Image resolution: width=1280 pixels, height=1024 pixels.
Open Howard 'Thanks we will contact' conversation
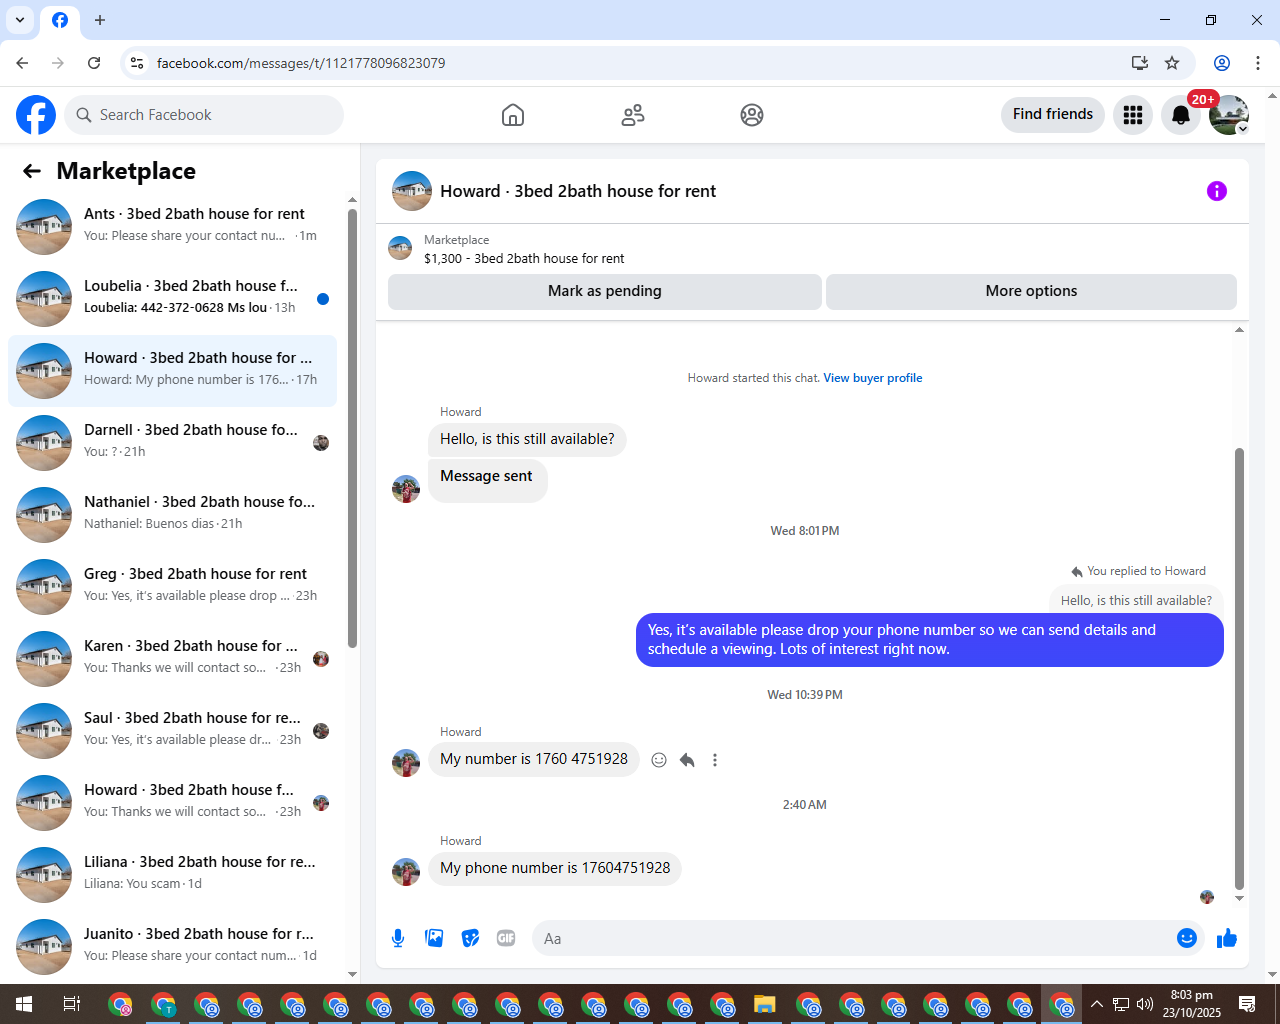click(x=172, y=803)
